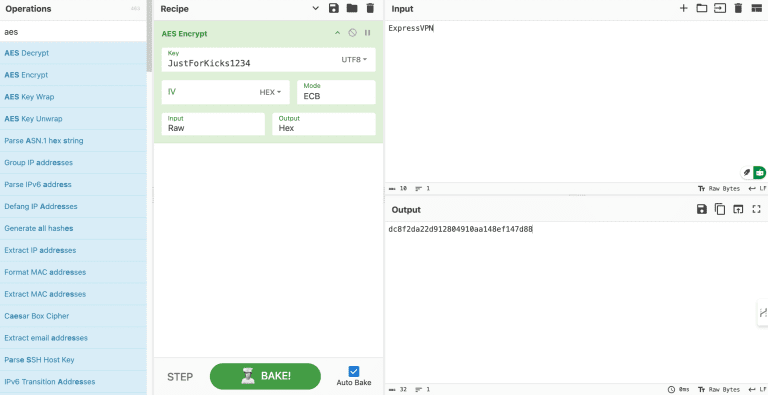Choose Format MAC addresses operation
Screen dimensions: 768x395
point(73,272)
